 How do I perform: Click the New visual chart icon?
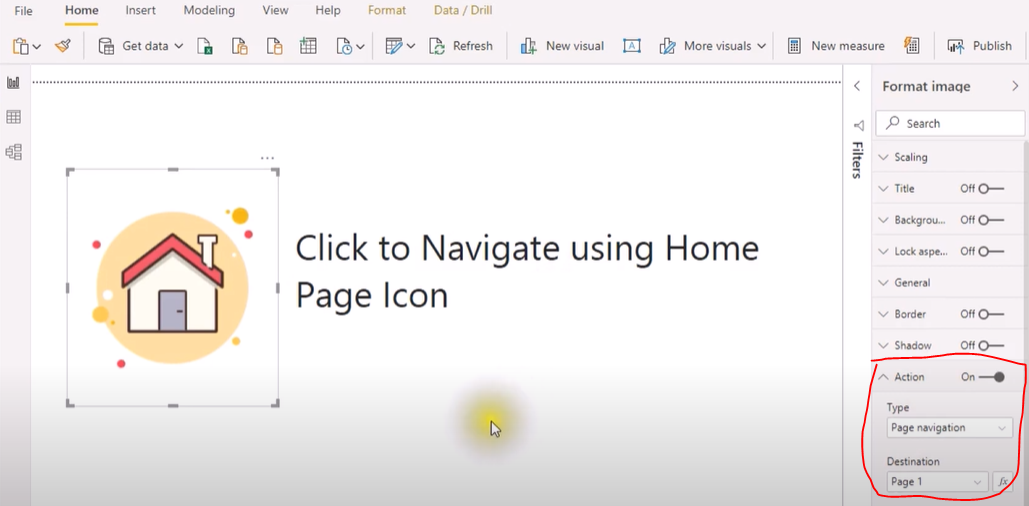point(529,46)
